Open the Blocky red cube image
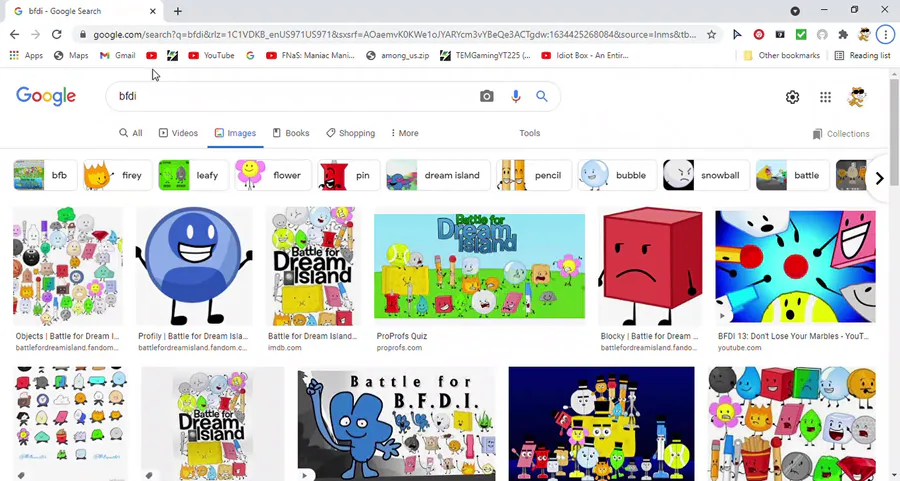 (650, 266)
